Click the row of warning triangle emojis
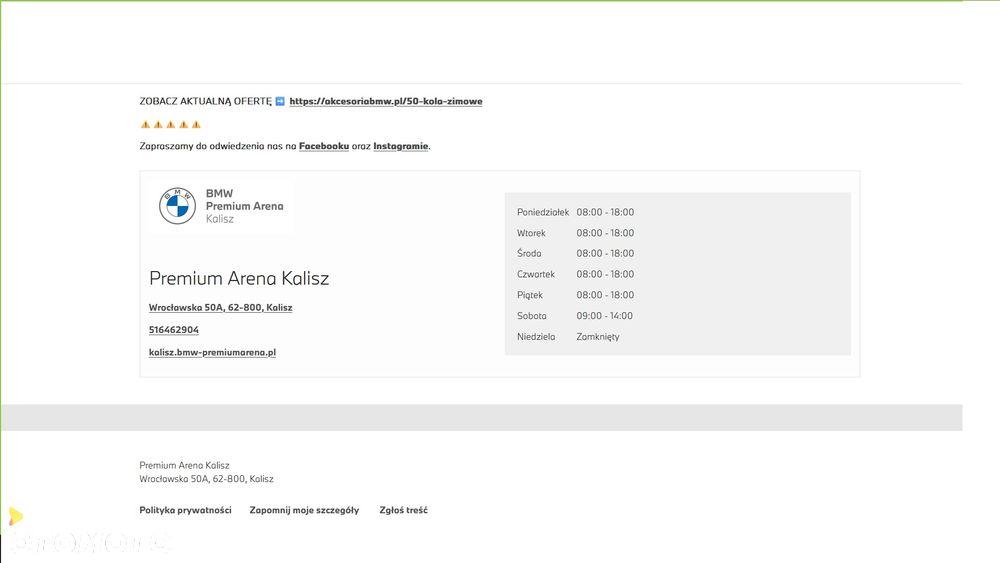This screenshot has width=1000, height=563. point(171,124)
